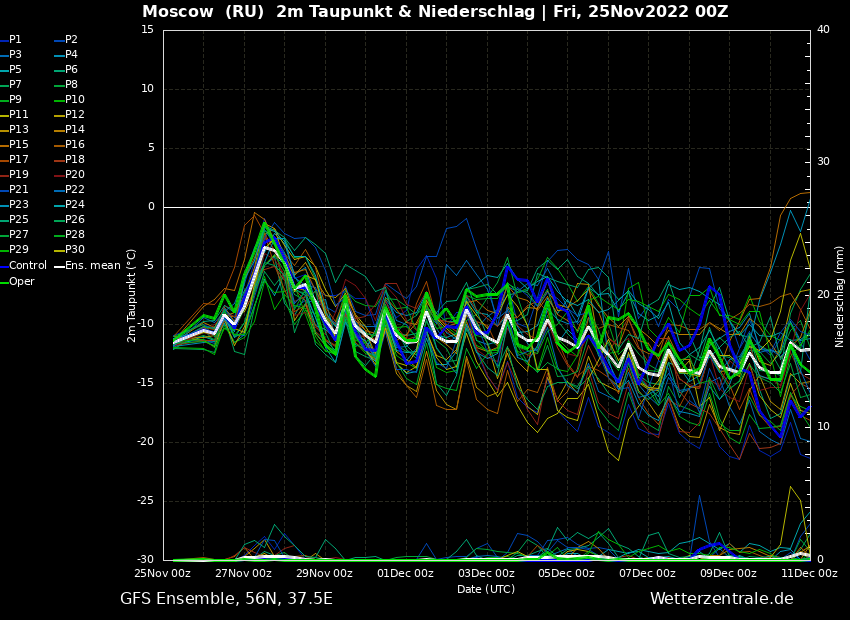Click the Control run legend entry

coord(27,266)
